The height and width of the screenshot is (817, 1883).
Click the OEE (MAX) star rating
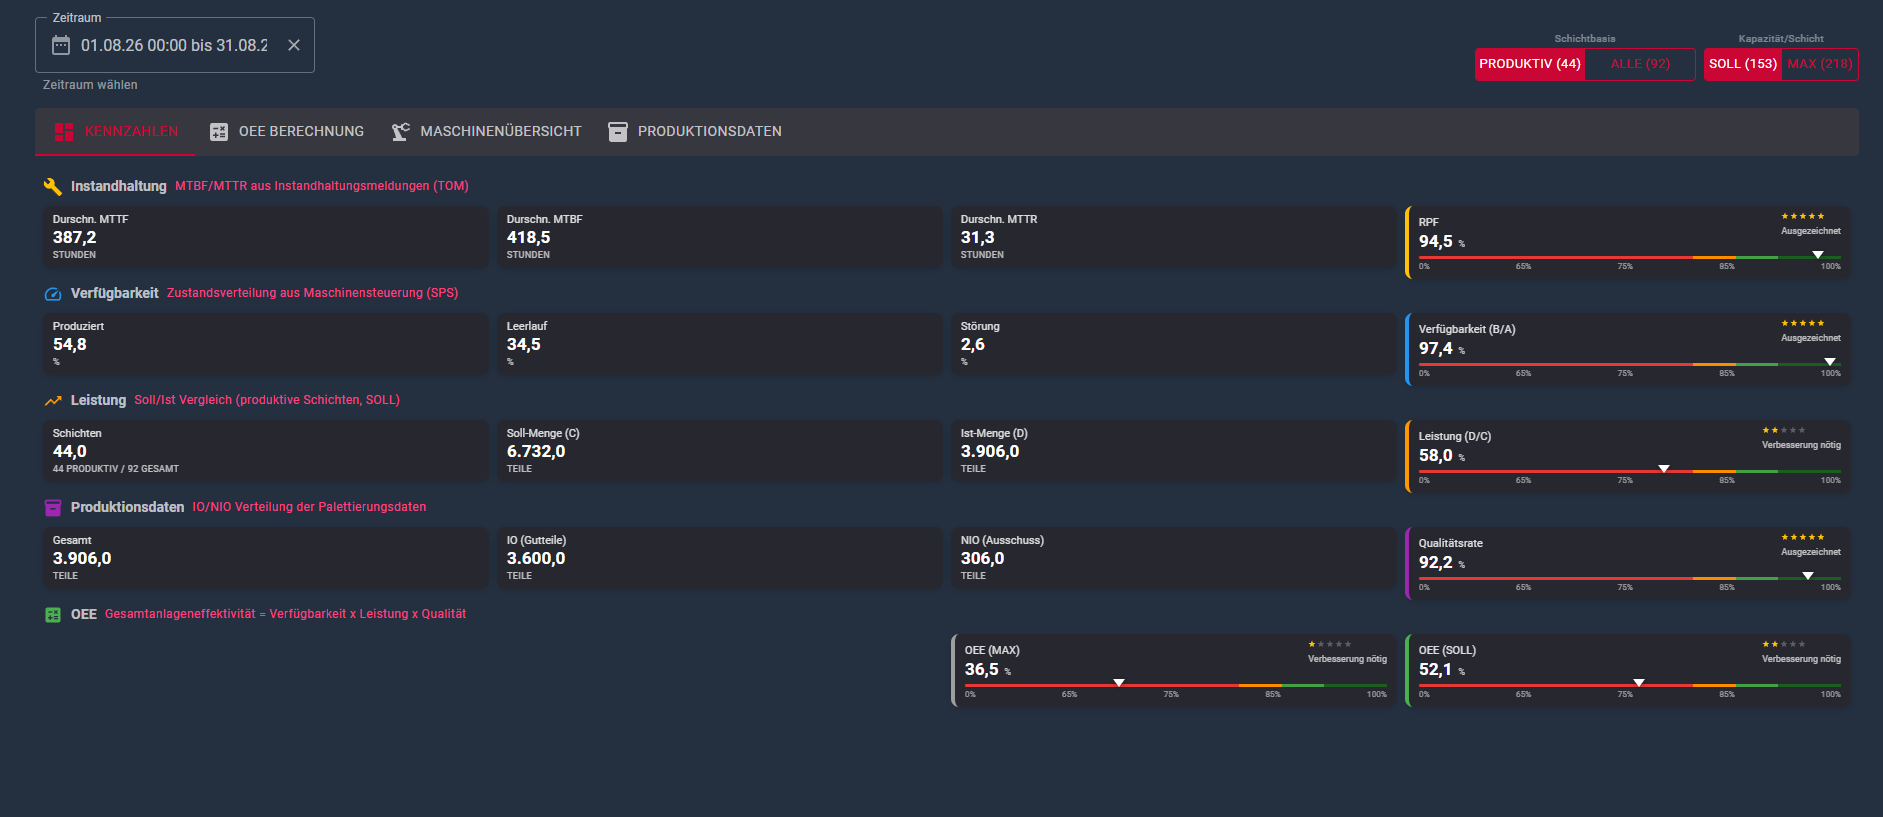point(1329,644)
